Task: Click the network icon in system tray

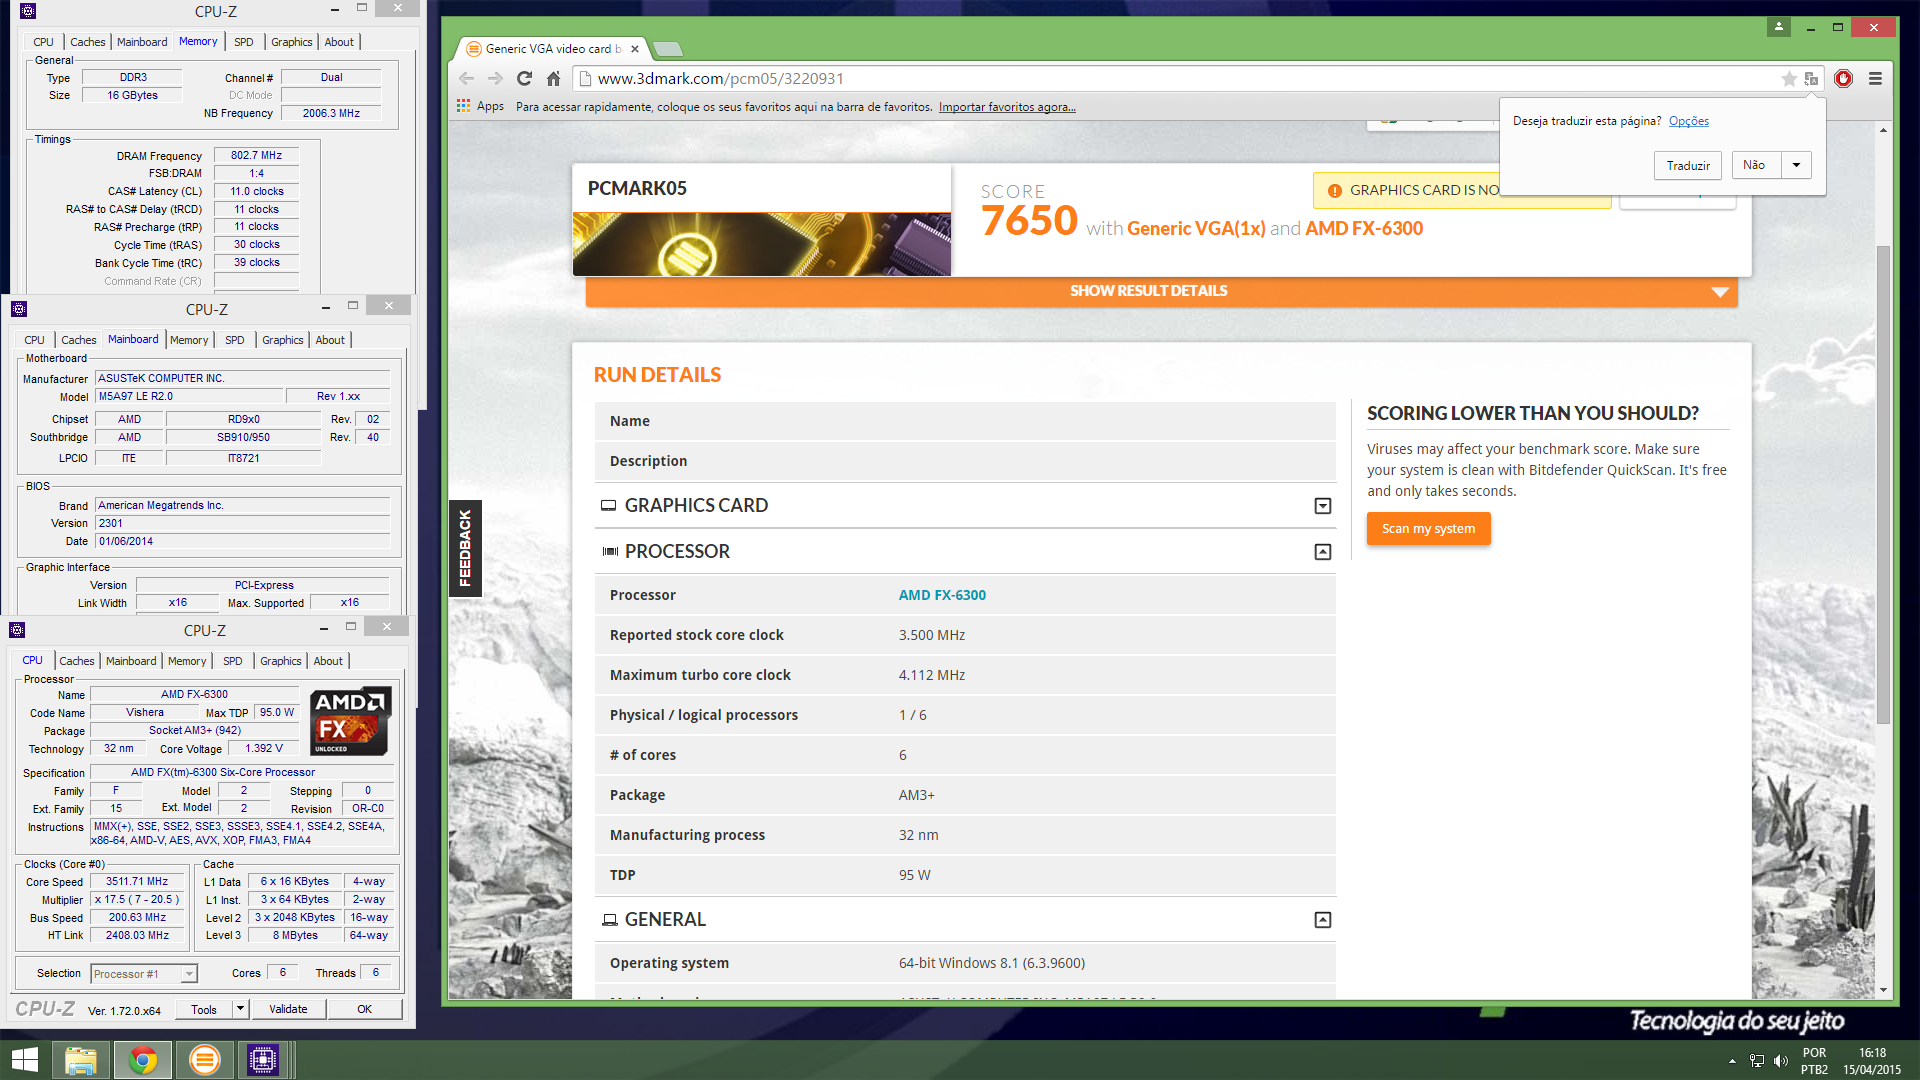Action: (1757, 1061)
